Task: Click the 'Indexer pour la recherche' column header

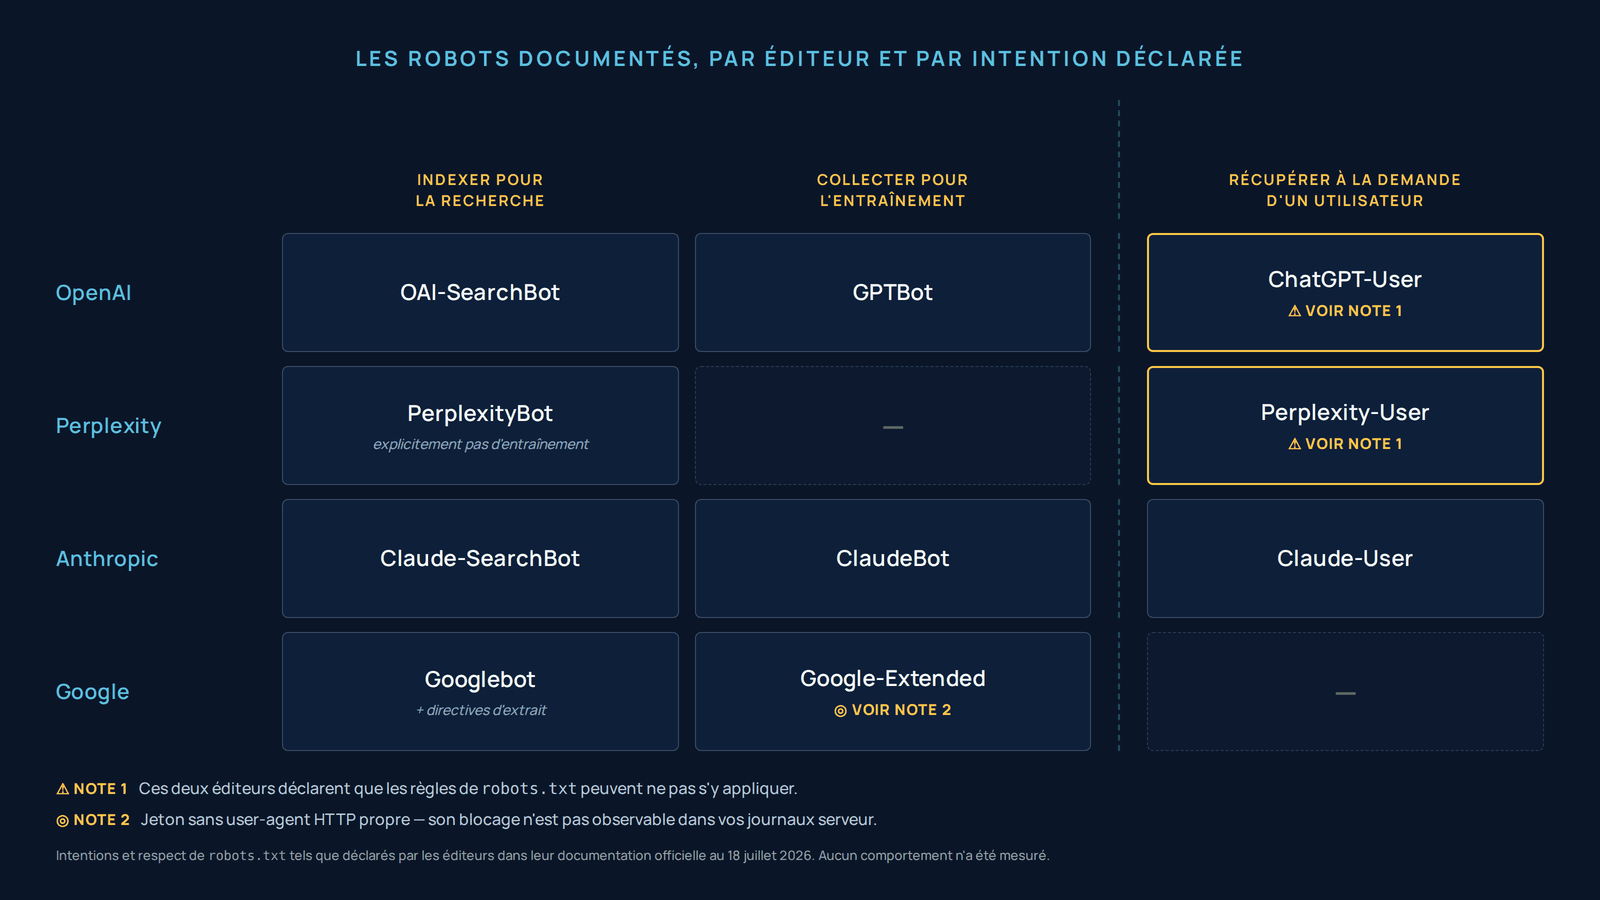Action: 480,190
